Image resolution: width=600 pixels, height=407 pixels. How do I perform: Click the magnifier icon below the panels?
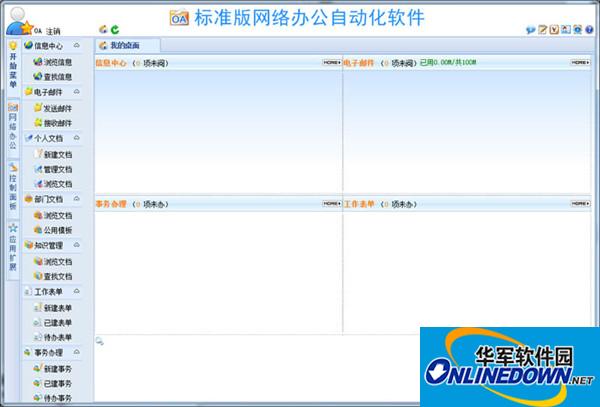pyautogui.click(x=99, y=341)
